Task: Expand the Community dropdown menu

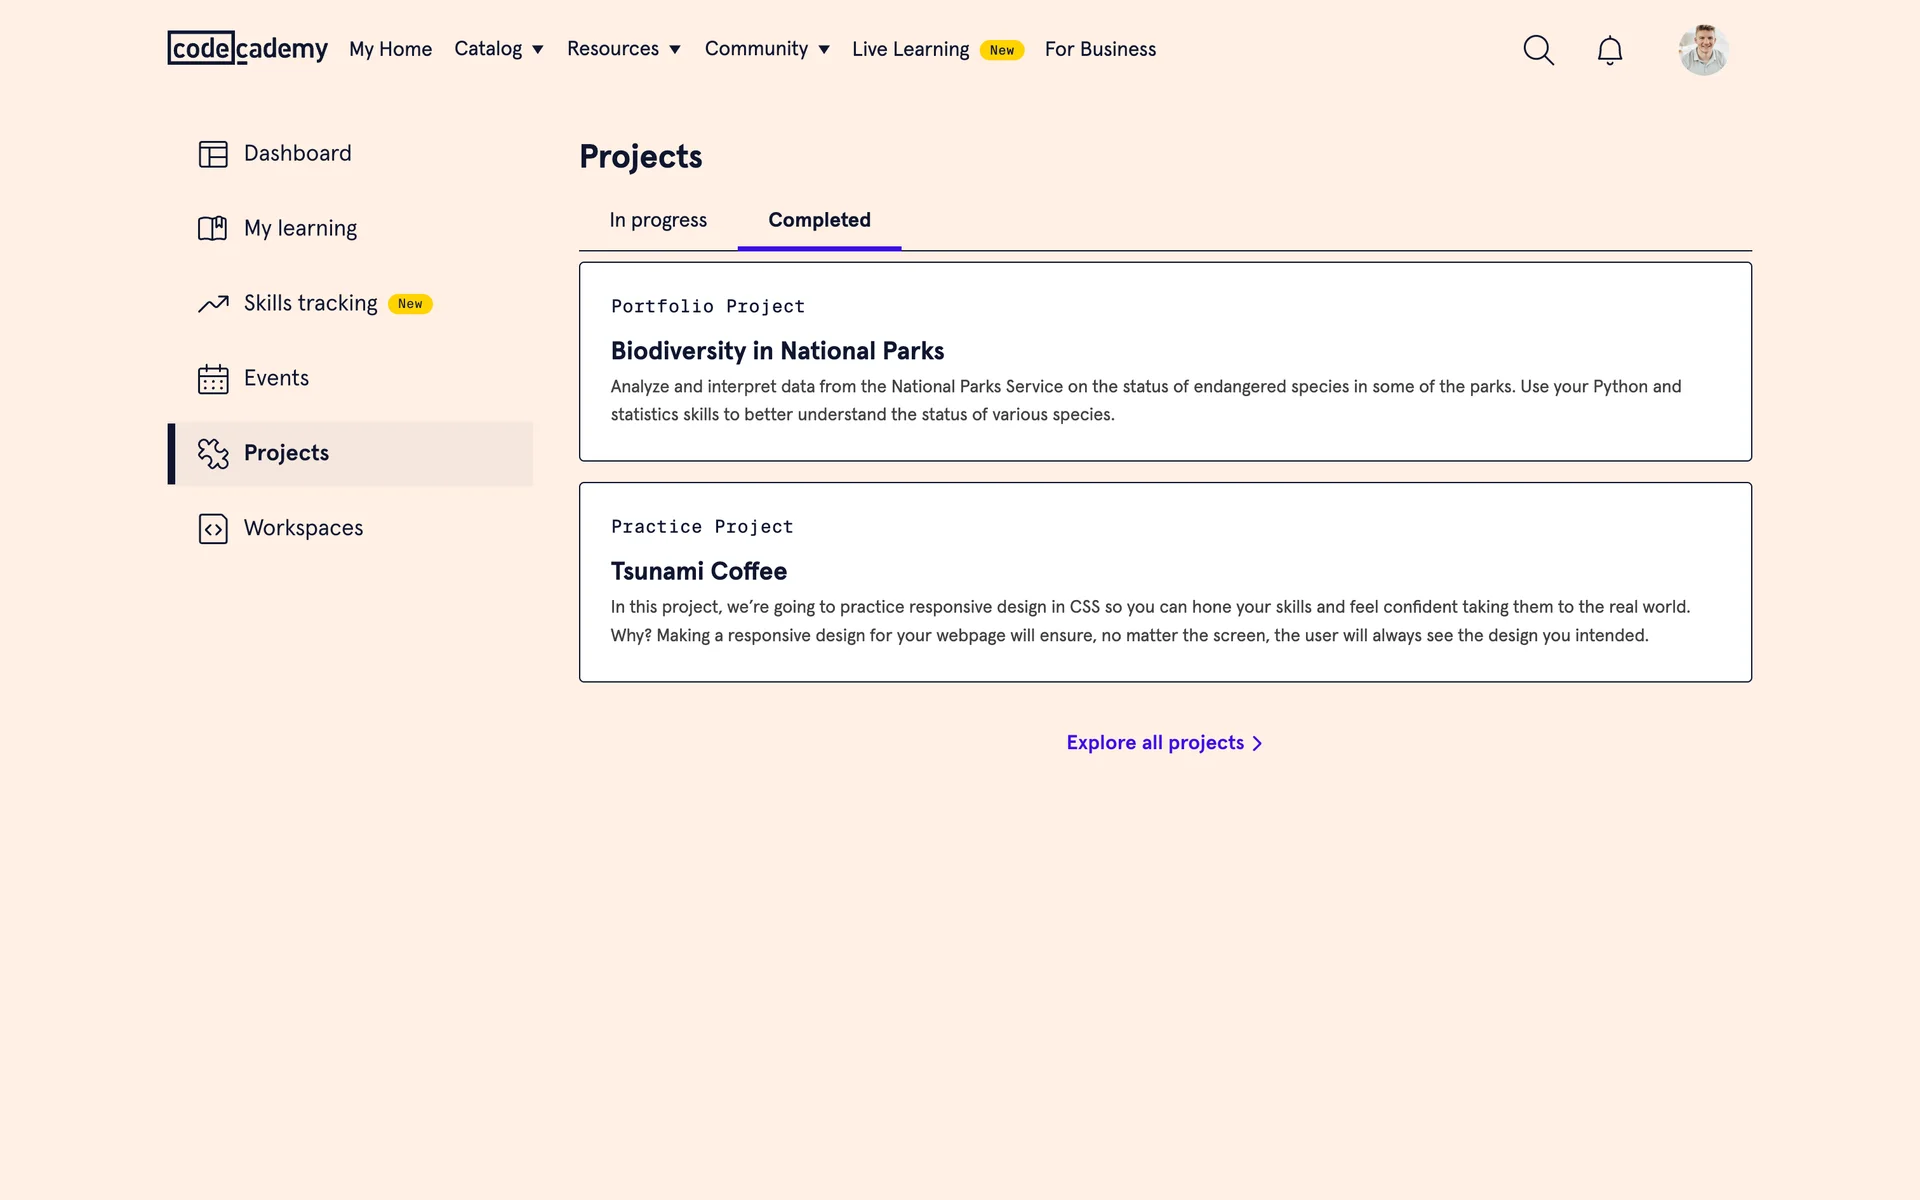Action: click(766, 49)
